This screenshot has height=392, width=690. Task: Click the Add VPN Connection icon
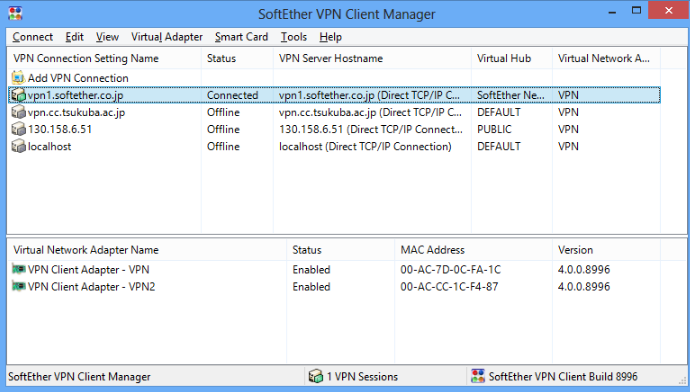[18, 78]
